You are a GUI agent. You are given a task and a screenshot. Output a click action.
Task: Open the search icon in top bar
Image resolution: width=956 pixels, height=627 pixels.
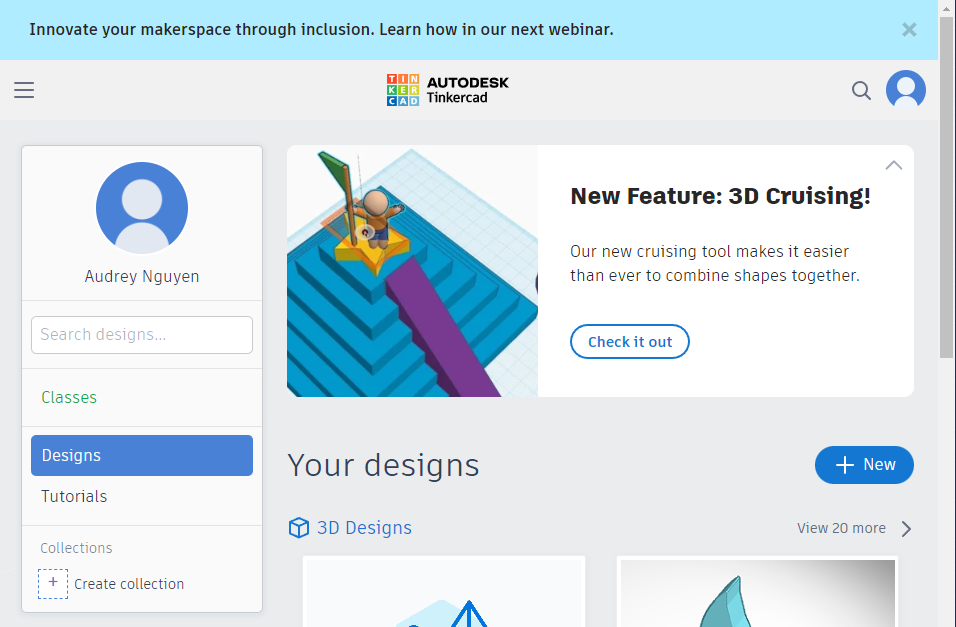pyautogui.click(x=861, y=90)
